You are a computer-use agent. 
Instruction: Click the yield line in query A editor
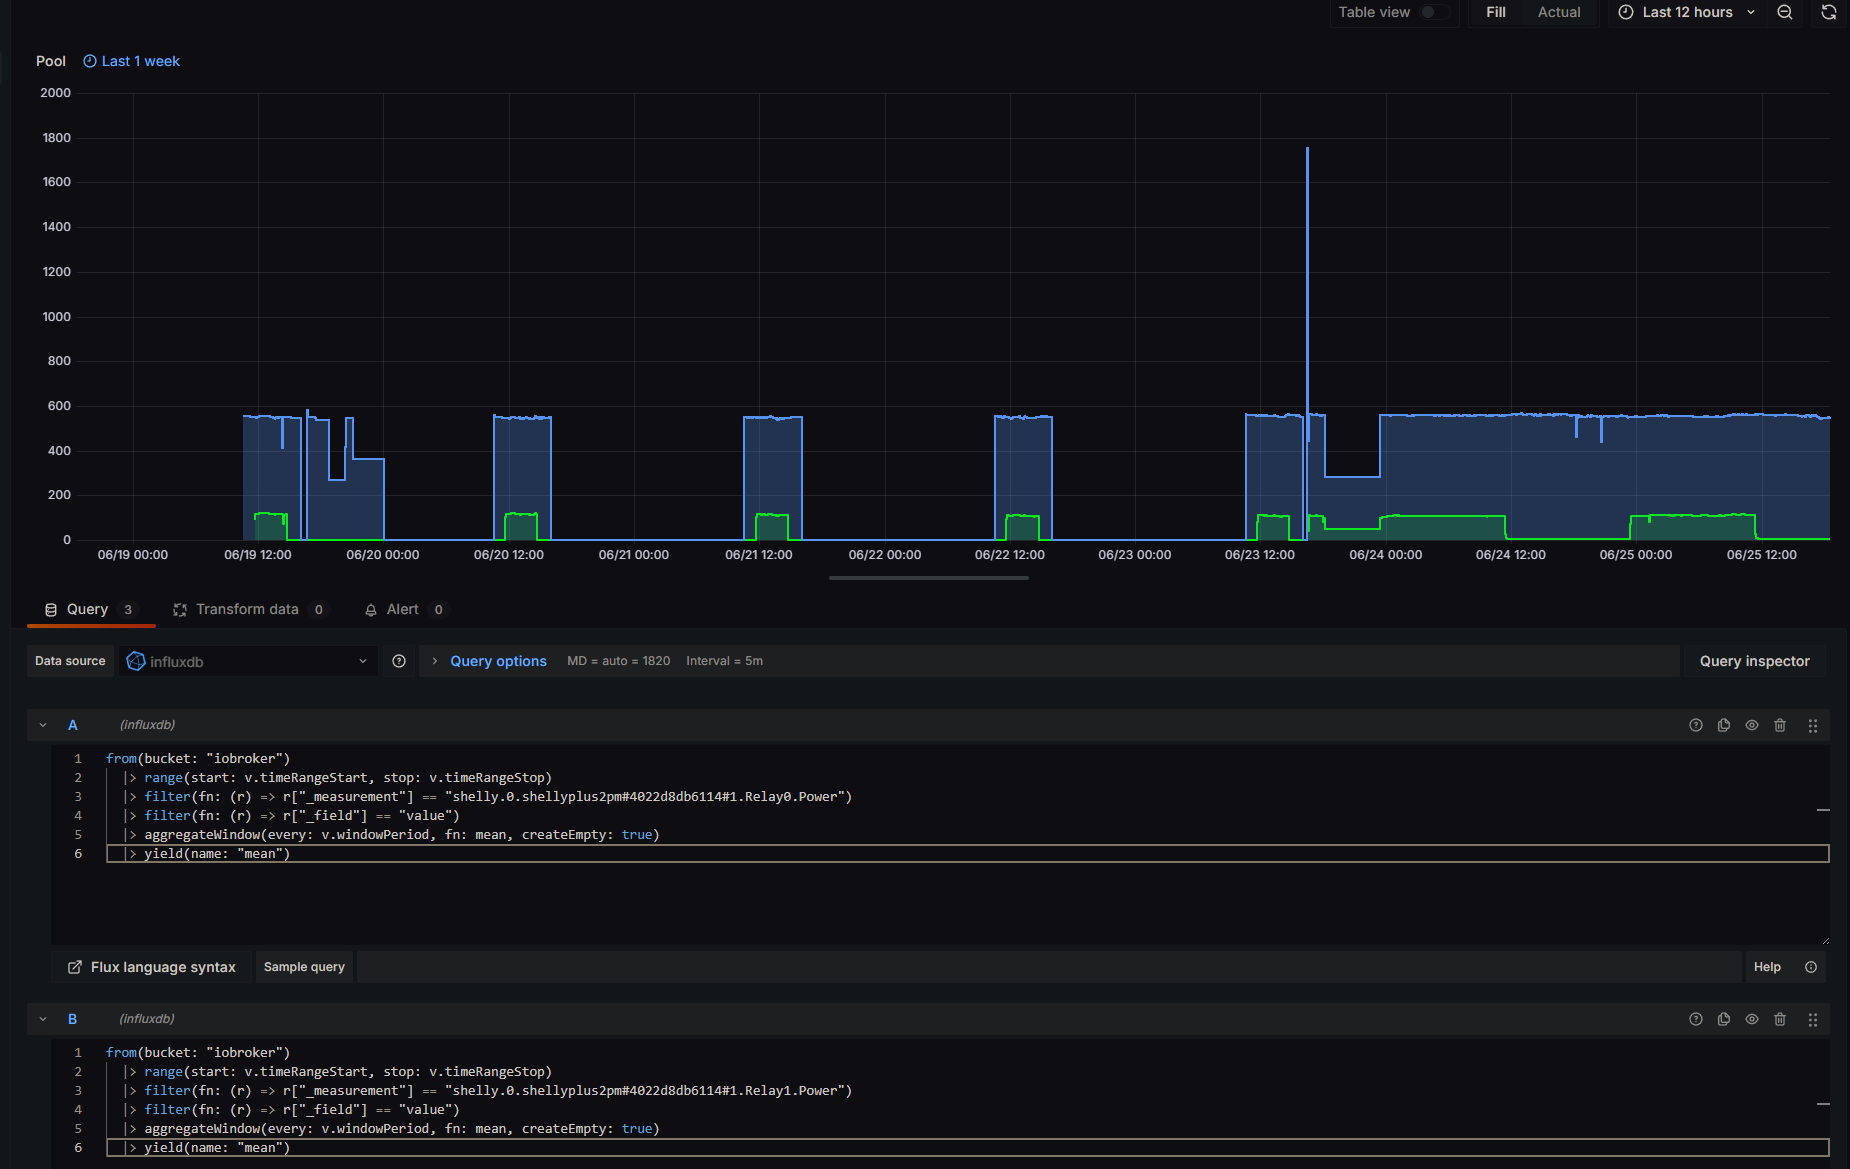(967, 854)
